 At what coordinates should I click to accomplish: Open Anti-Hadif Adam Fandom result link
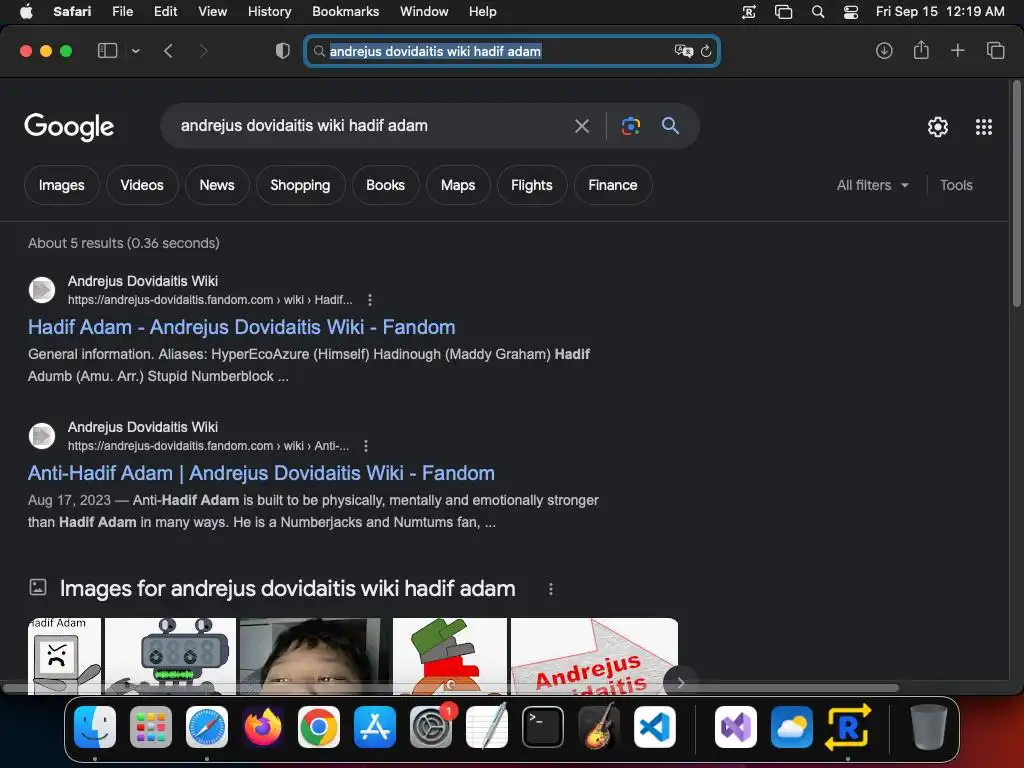click(x=261, y=473)
